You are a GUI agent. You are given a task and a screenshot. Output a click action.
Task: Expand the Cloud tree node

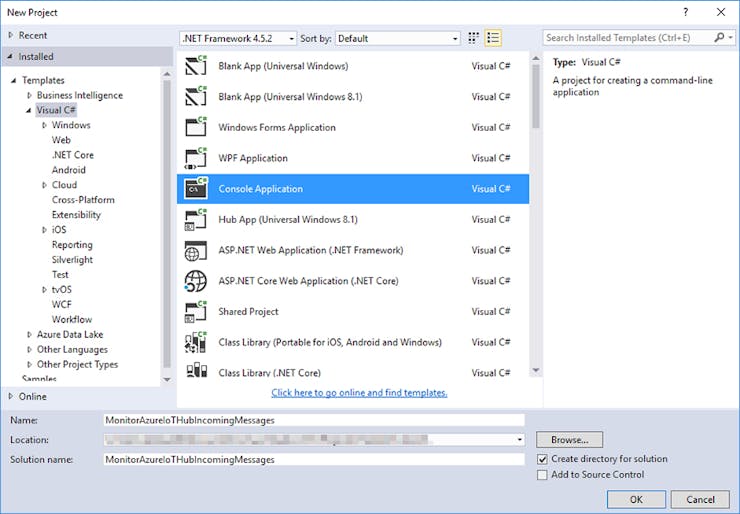(x=44, y=185)
